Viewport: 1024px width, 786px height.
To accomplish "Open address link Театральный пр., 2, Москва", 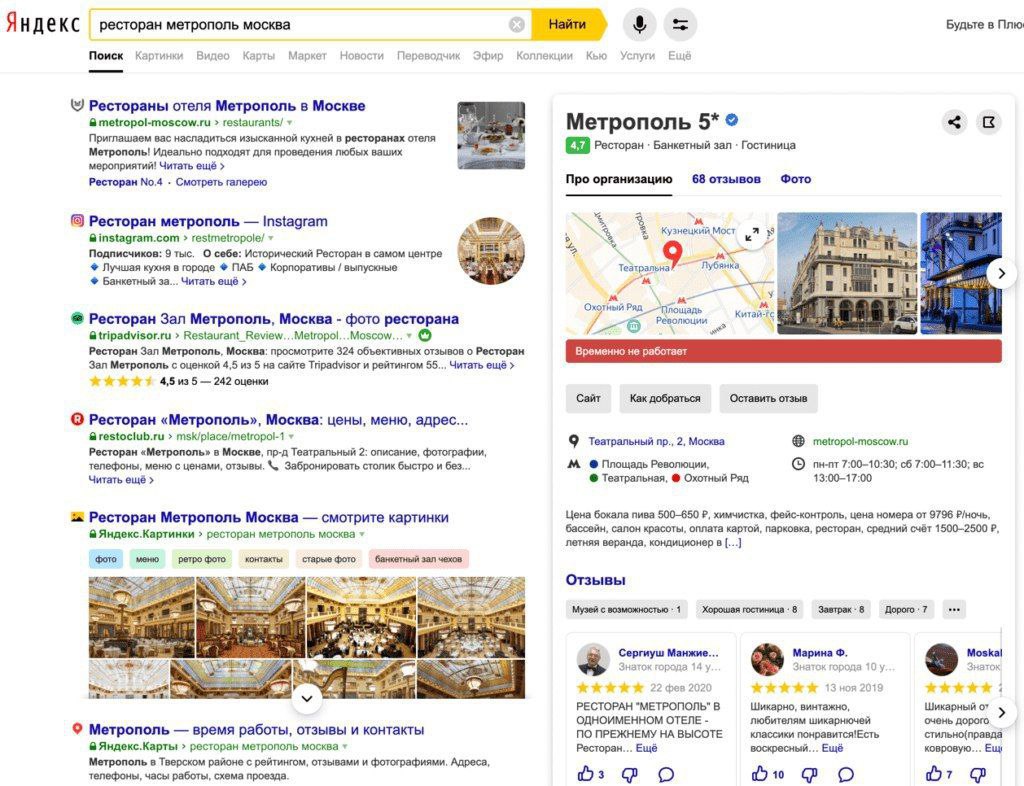I will 656,441.
